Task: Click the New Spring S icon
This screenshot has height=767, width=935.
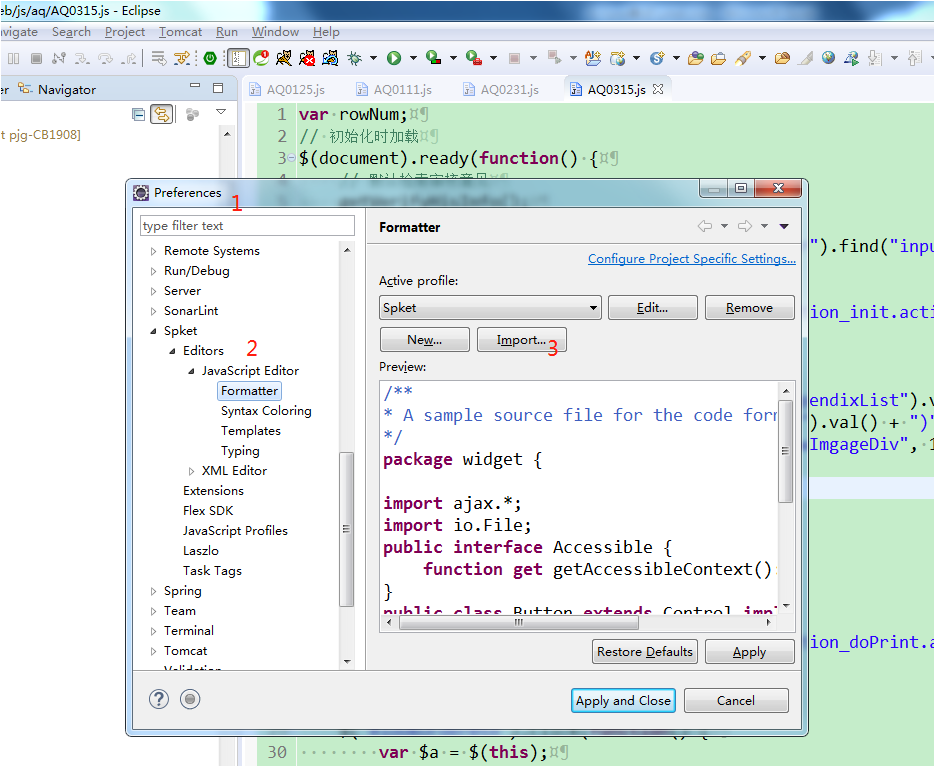Action: pos(657,58)
